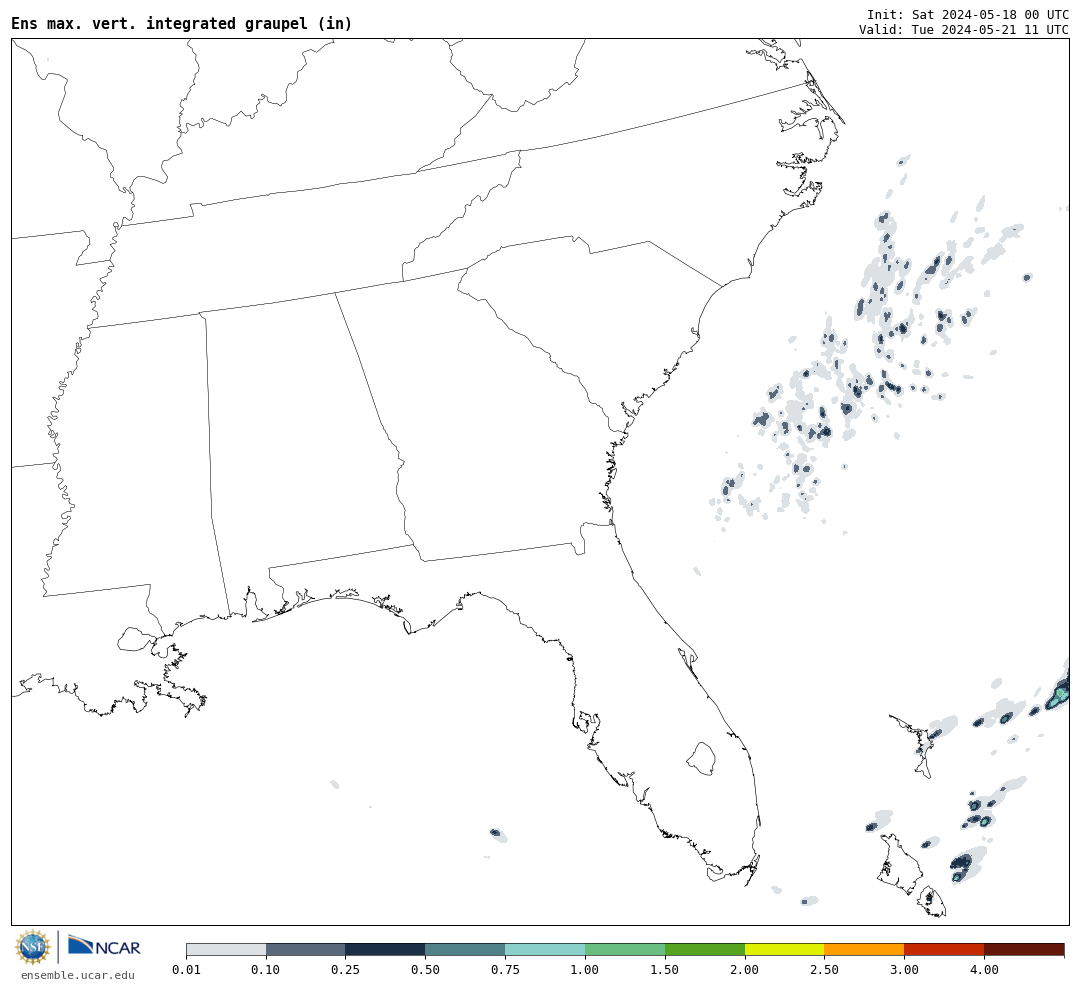Click the map title 'Ens max. vert. integrated graupel (in)'
1080x988 pixels.
[181, 23]
